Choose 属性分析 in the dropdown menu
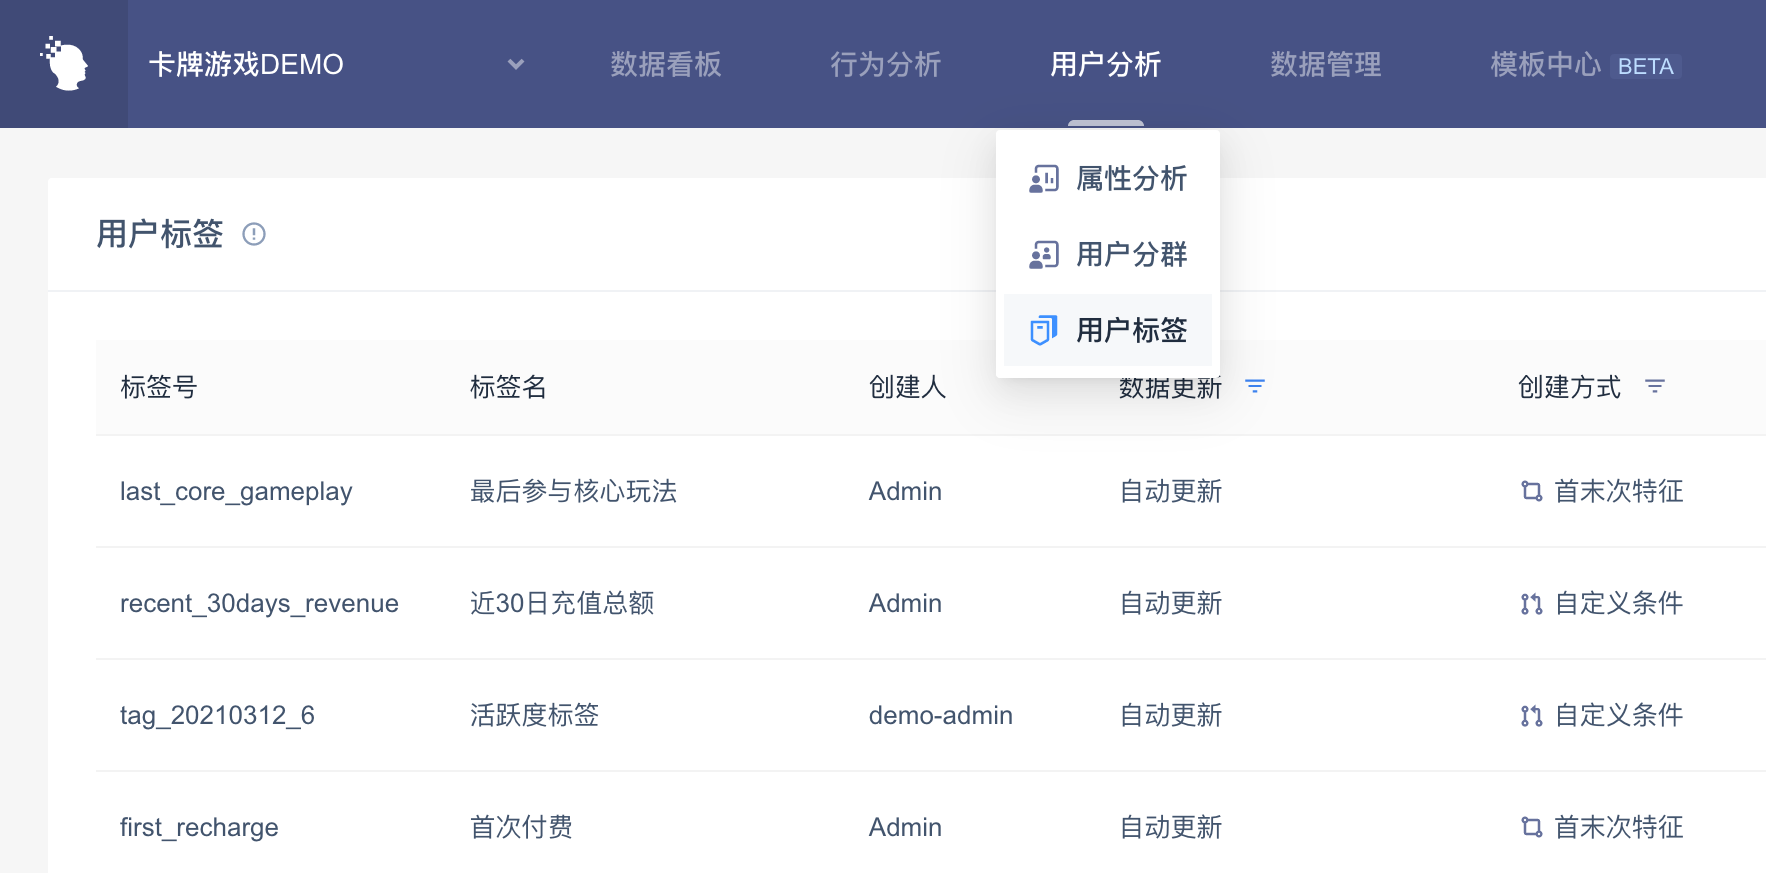Screen dimensions: 1766x873 1130,179
